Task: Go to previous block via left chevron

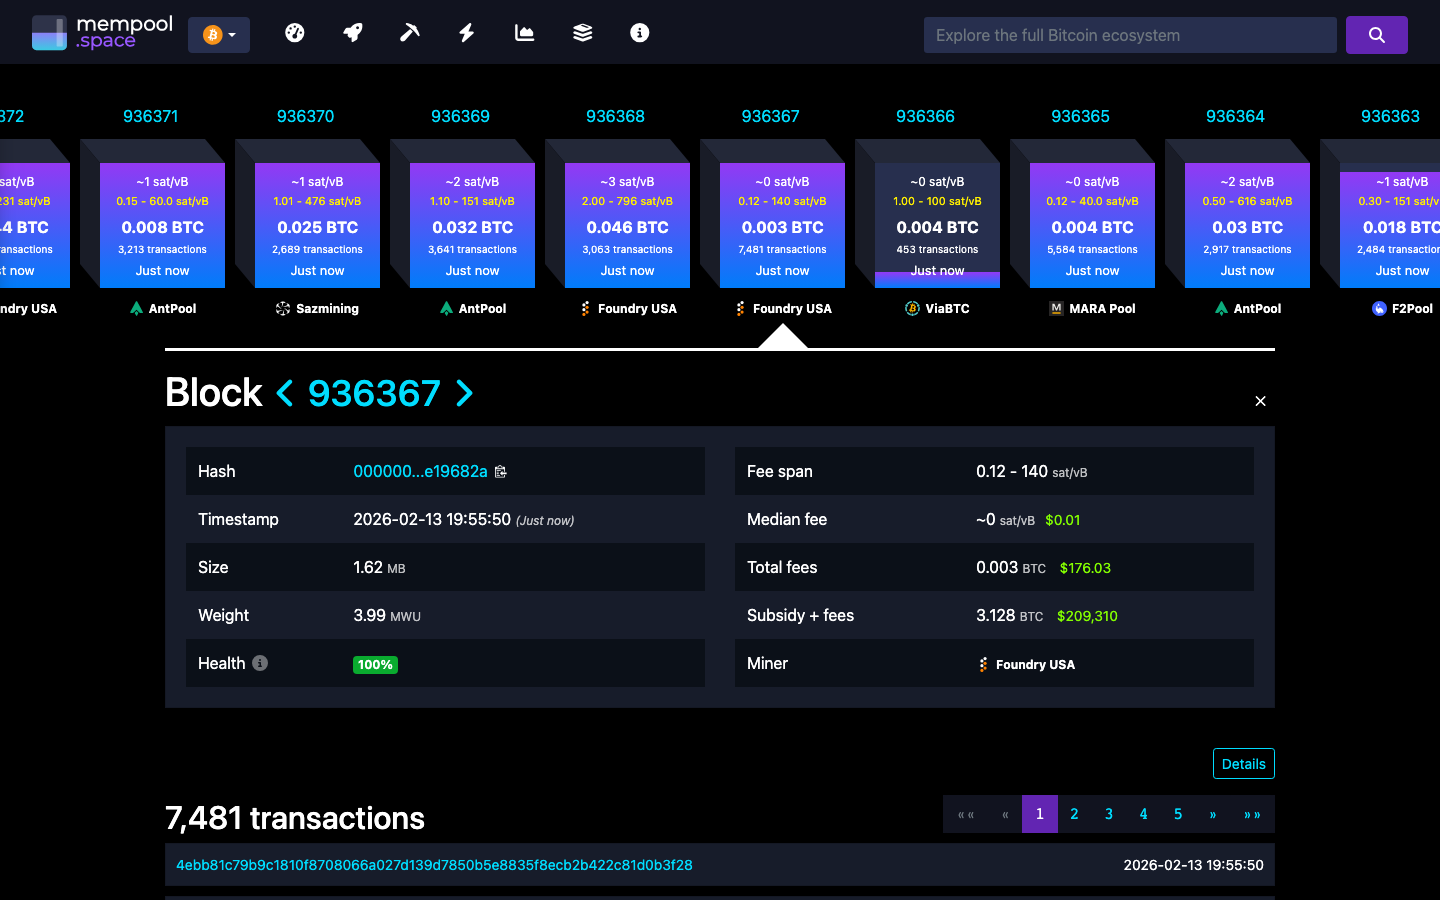Action: [285, 393]
